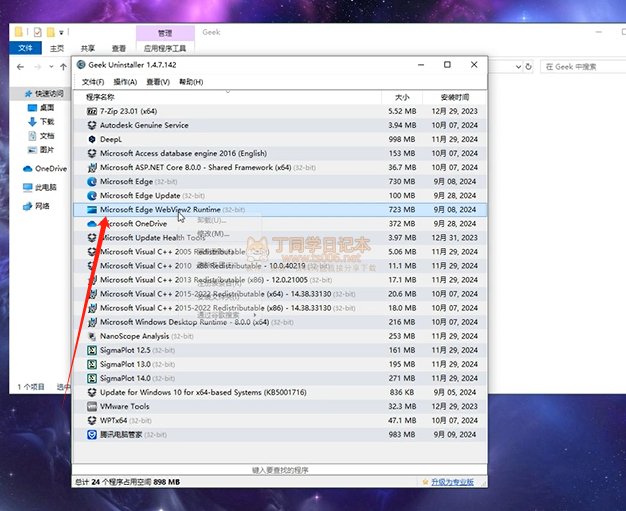Click the 升级为专业版 link
Viewport: 626px width, 511px height.
tap(452, 482)
